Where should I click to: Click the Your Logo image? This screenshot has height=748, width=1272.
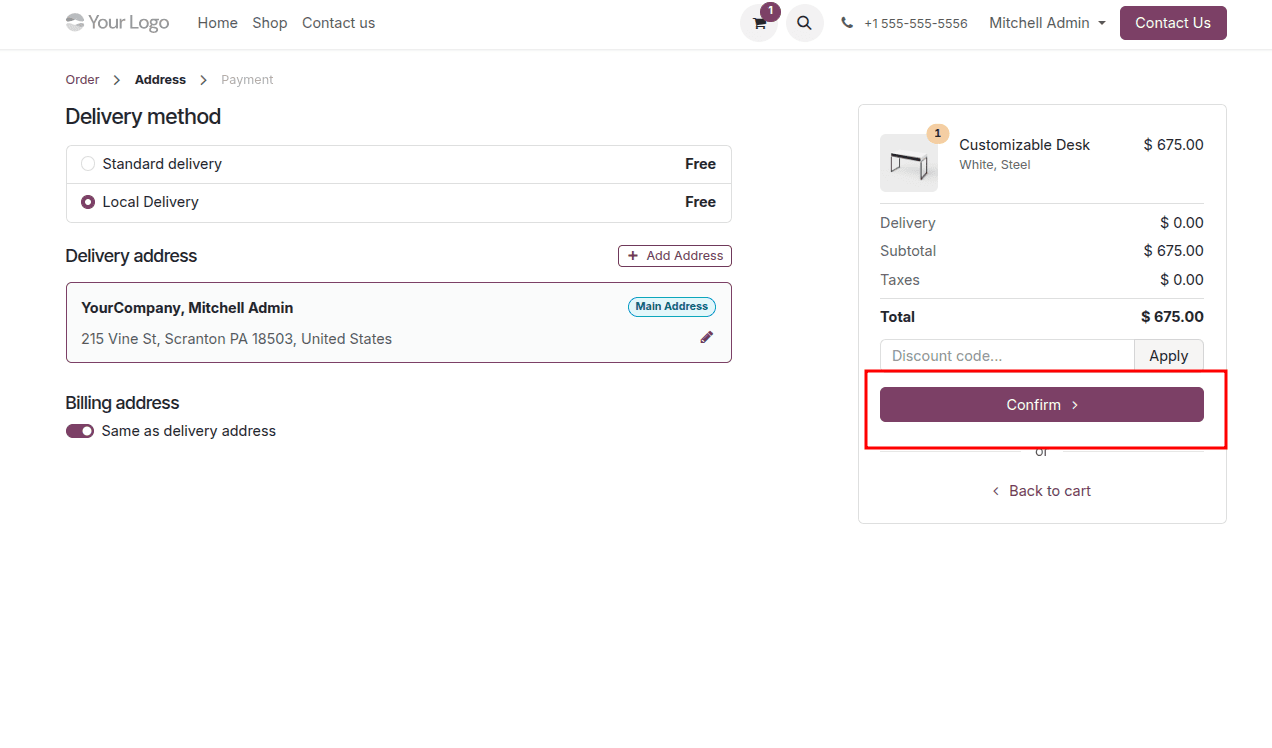click(x=117, y=22)
